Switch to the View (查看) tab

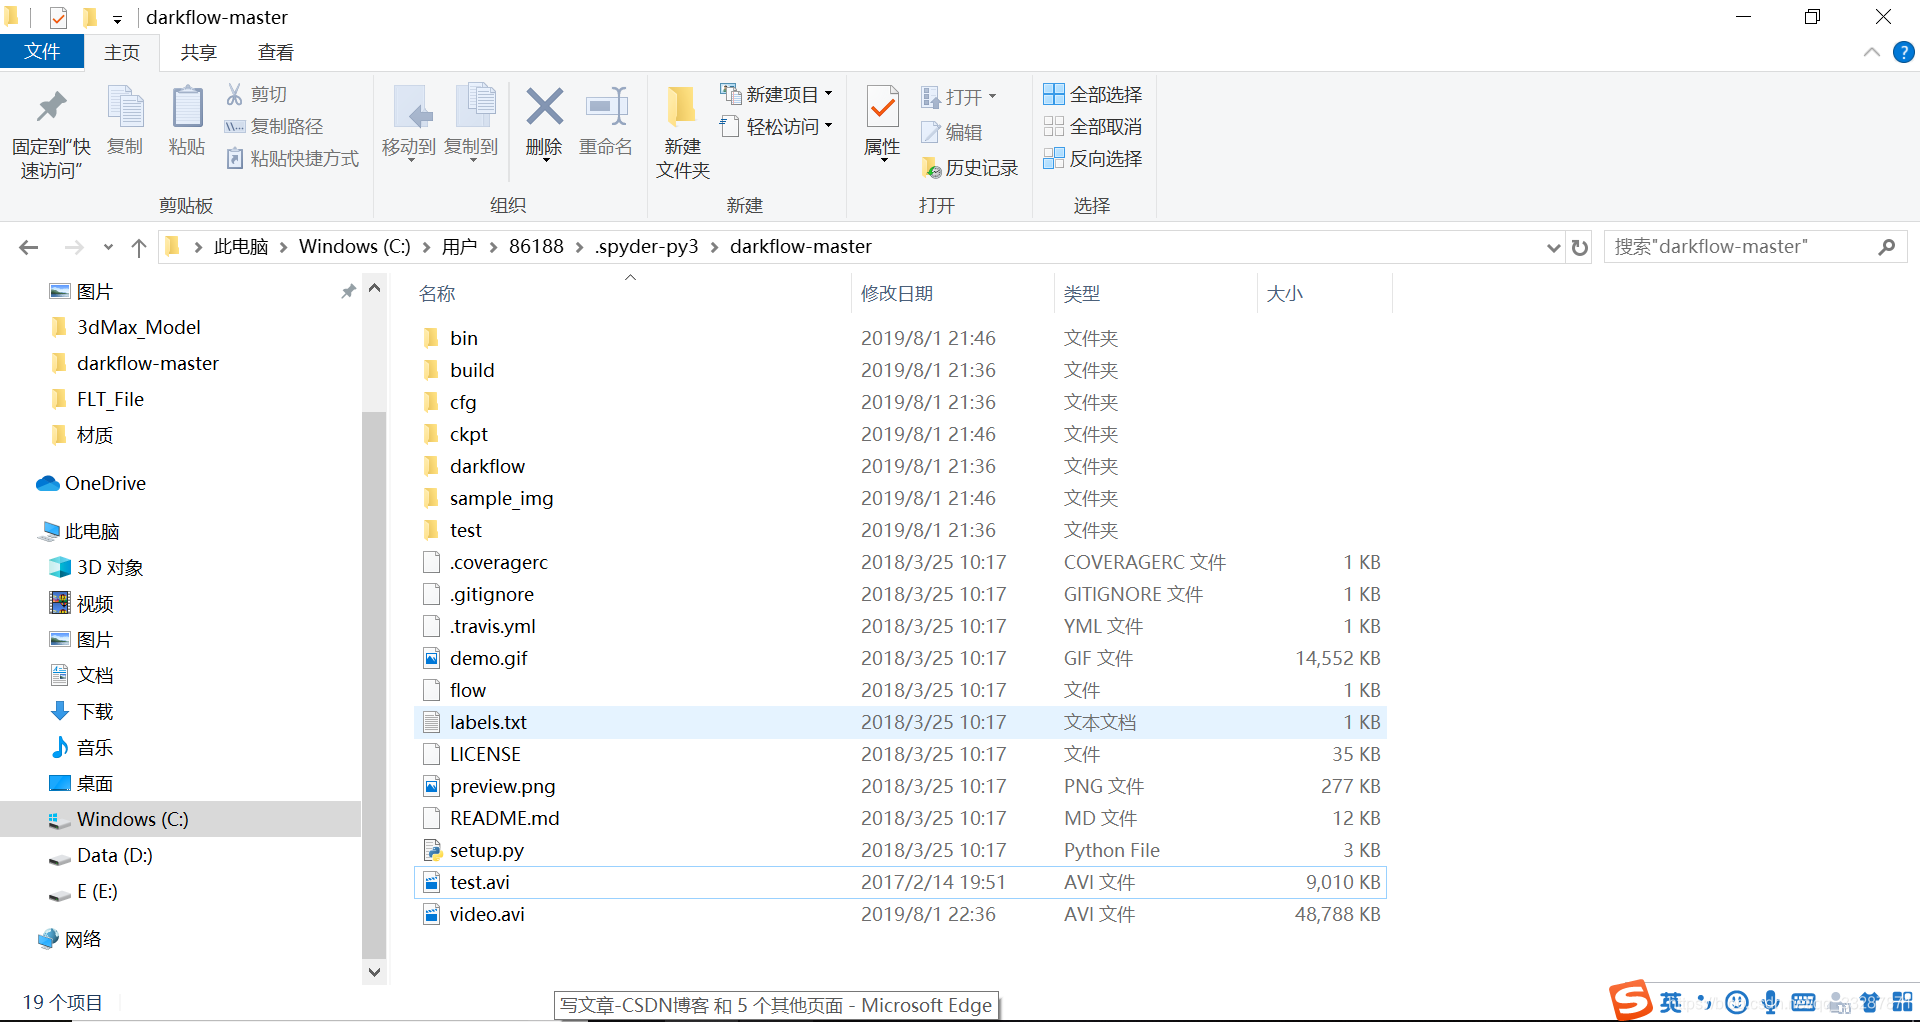tap(275, 52)
